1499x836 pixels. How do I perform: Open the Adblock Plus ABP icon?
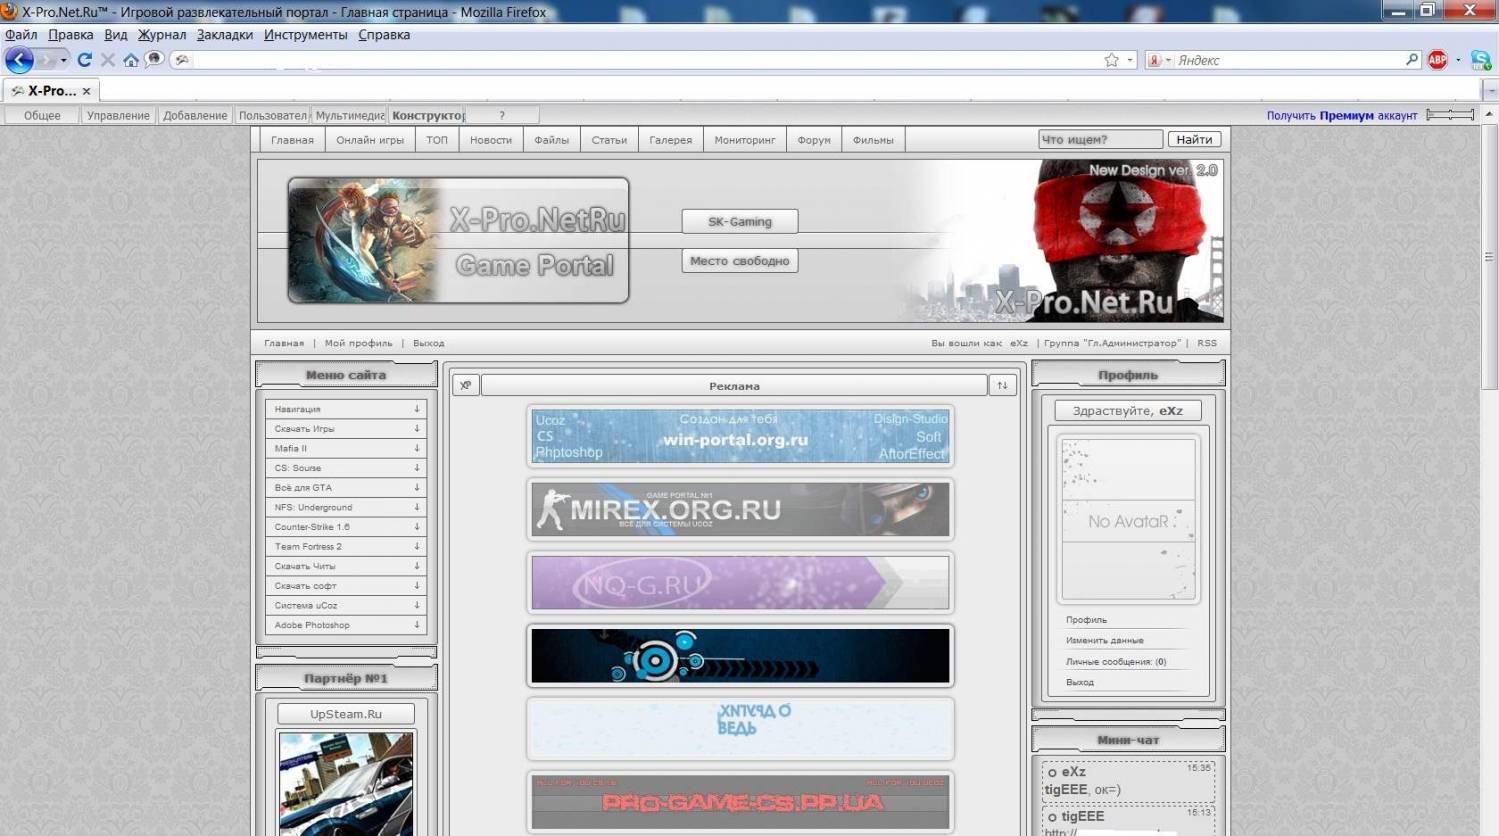click(1437, 60)
